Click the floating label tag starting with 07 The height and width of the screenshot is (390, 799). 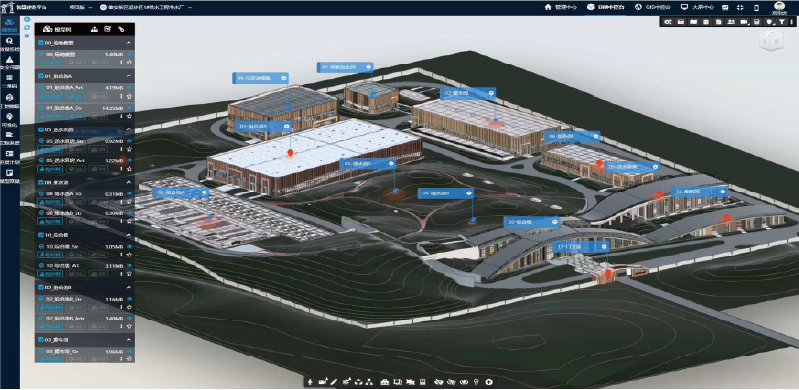click(345, 67)
